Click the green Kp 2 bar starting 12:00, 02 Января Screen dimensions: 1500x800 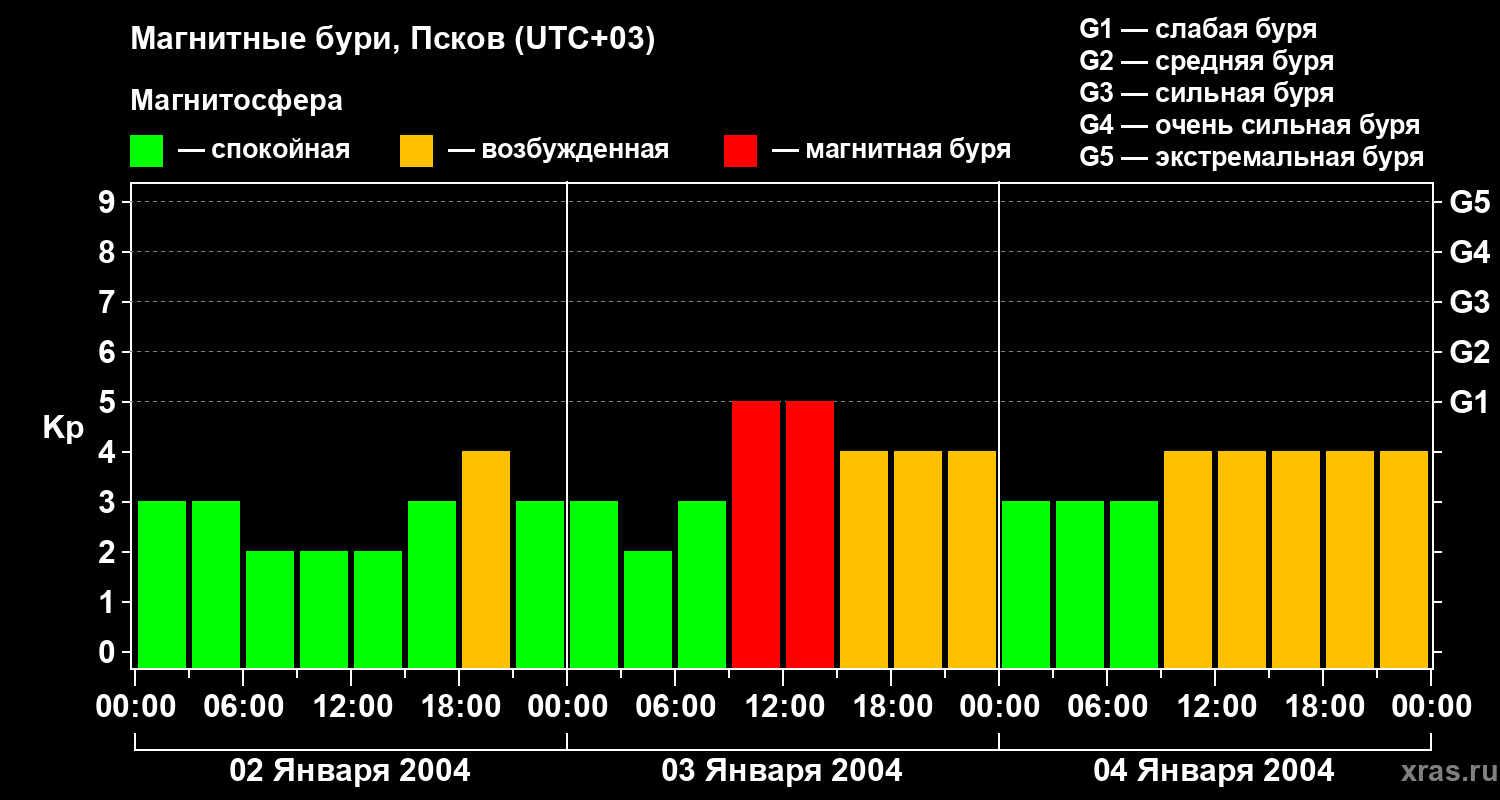[378, 609]
